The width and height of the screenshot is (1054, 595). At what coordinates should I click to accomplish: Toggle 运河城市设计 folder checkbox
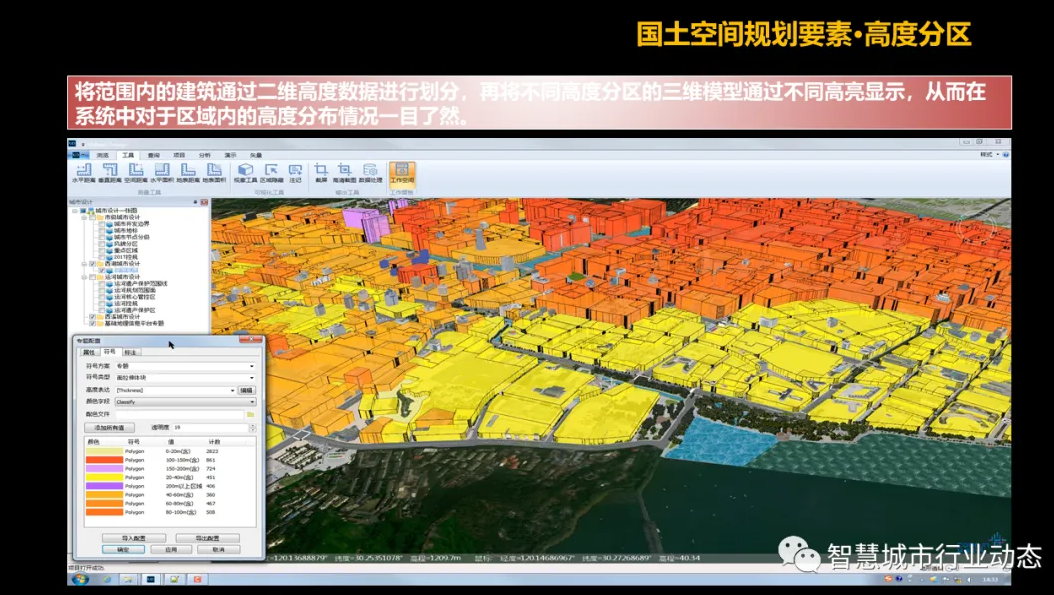[92, 277]
